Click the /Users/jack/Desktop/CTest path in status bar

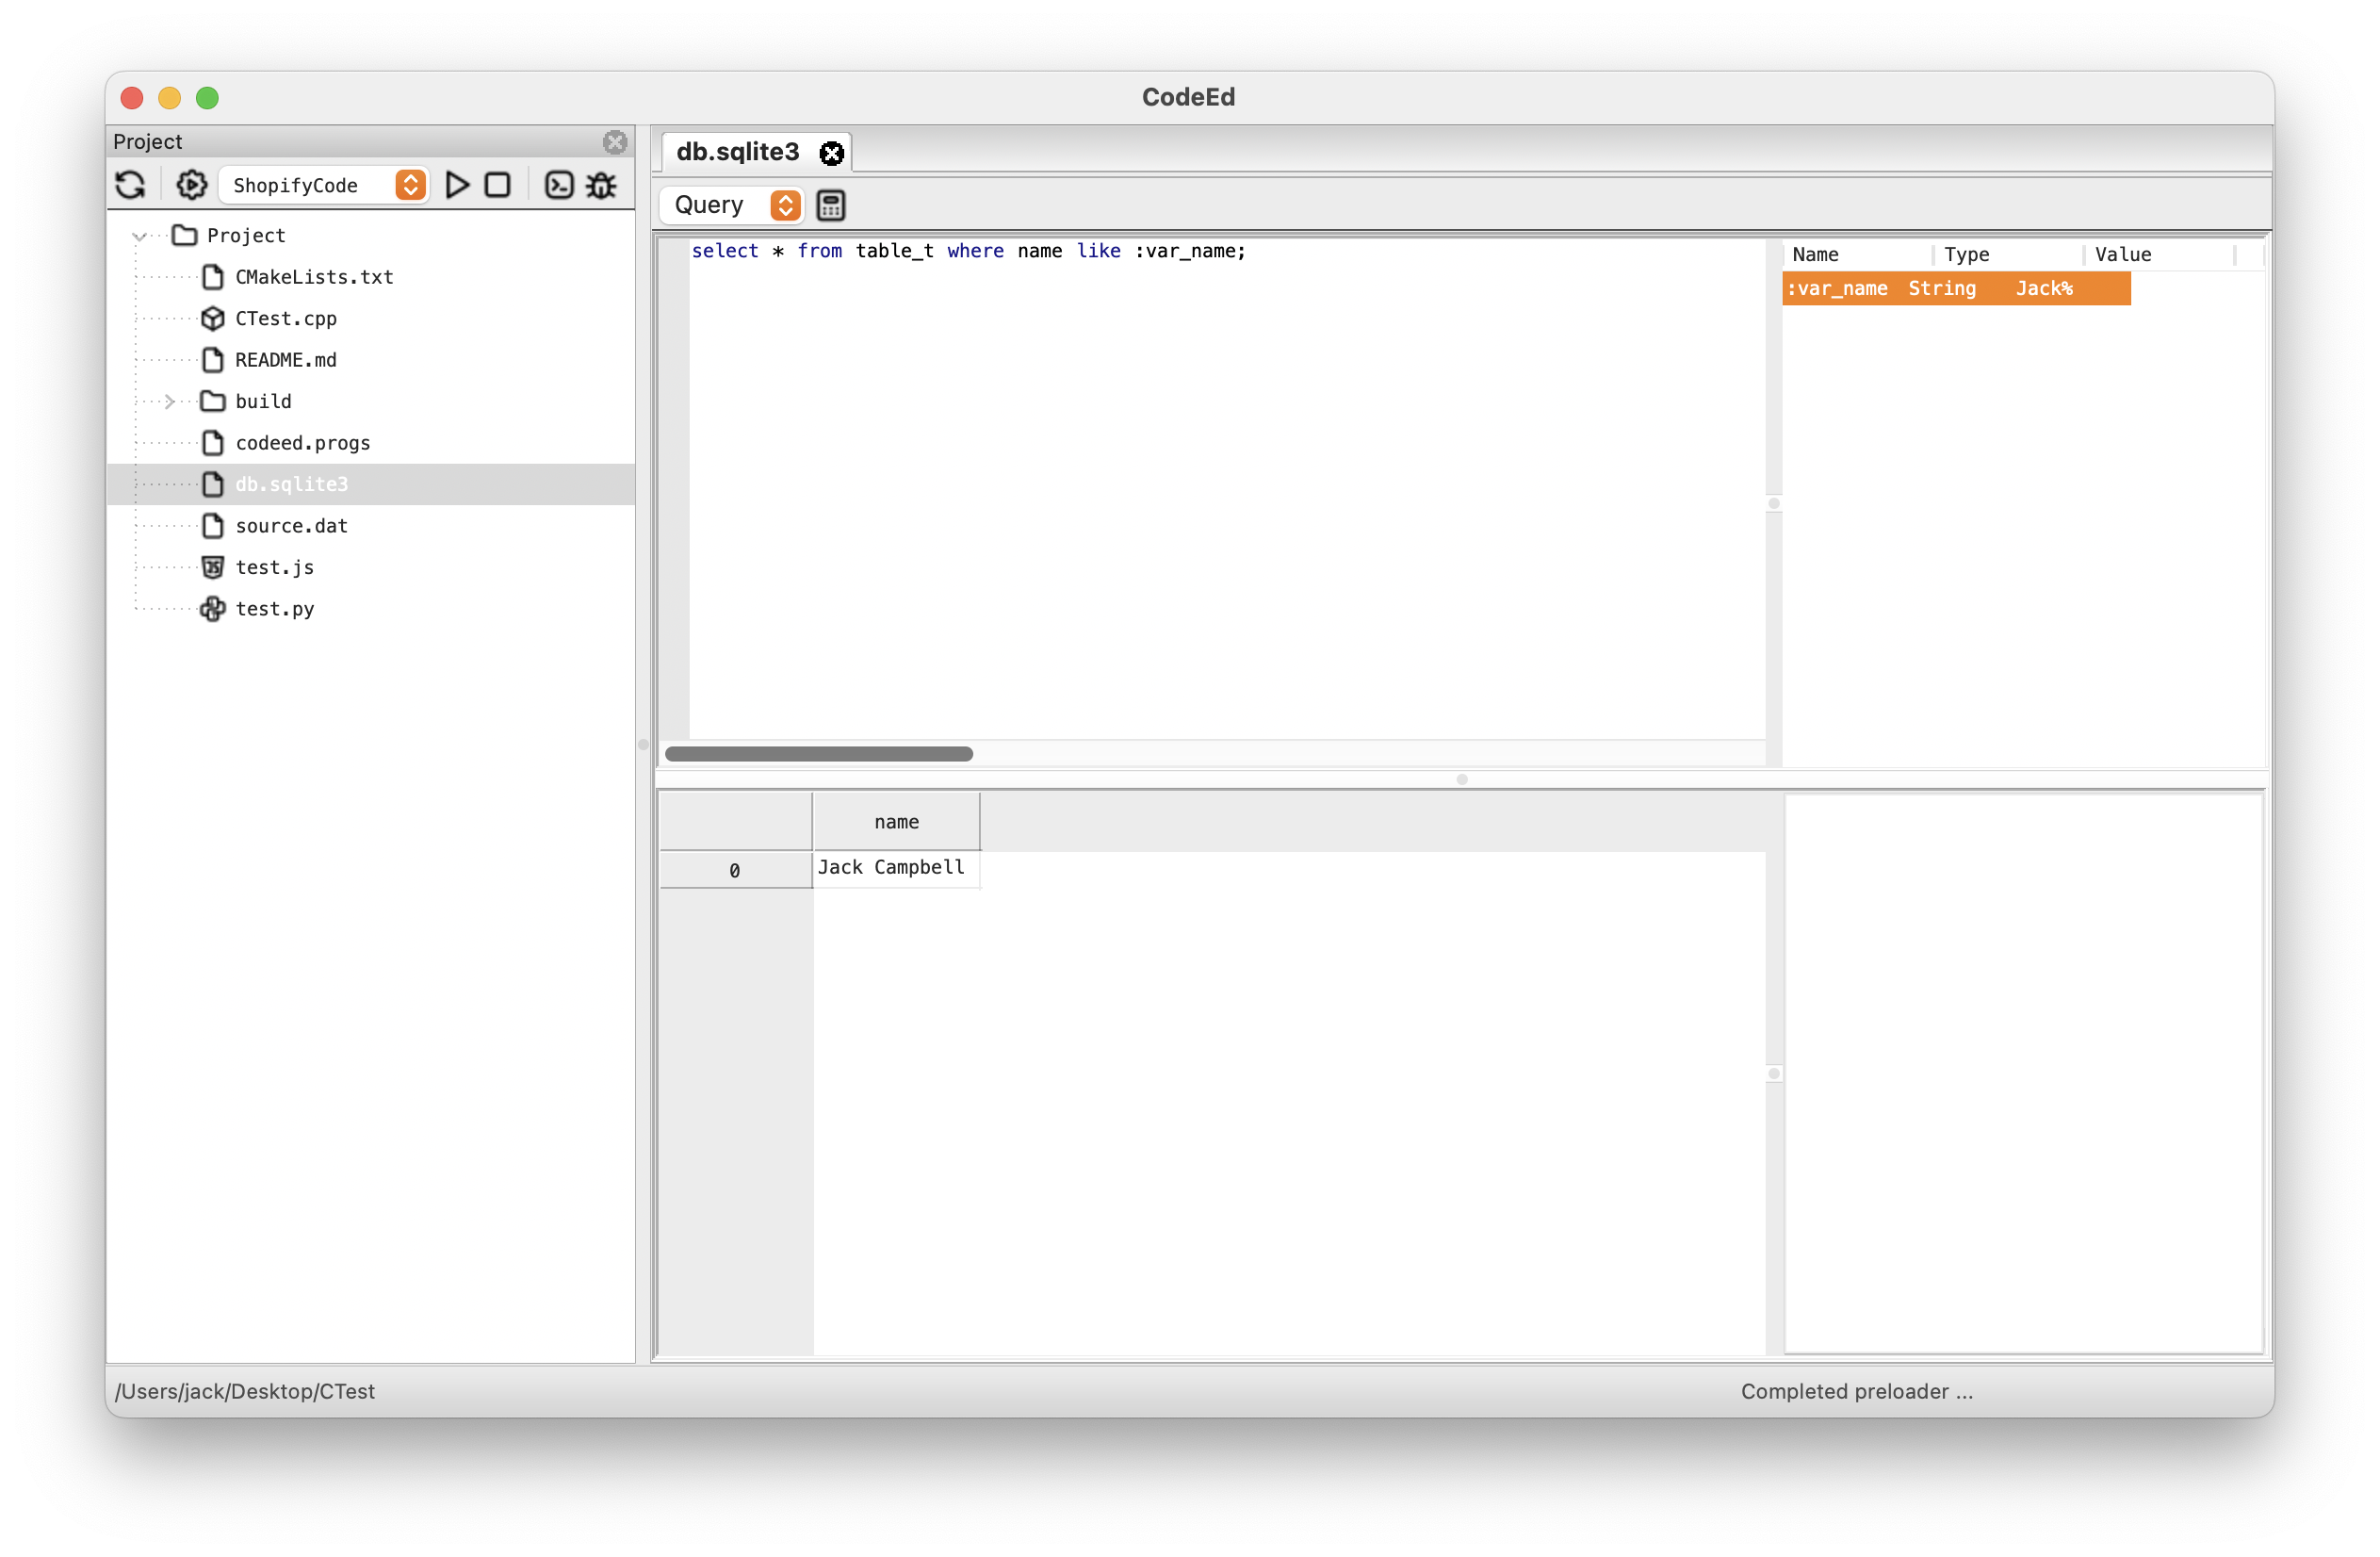click(x=245, y=1392)
